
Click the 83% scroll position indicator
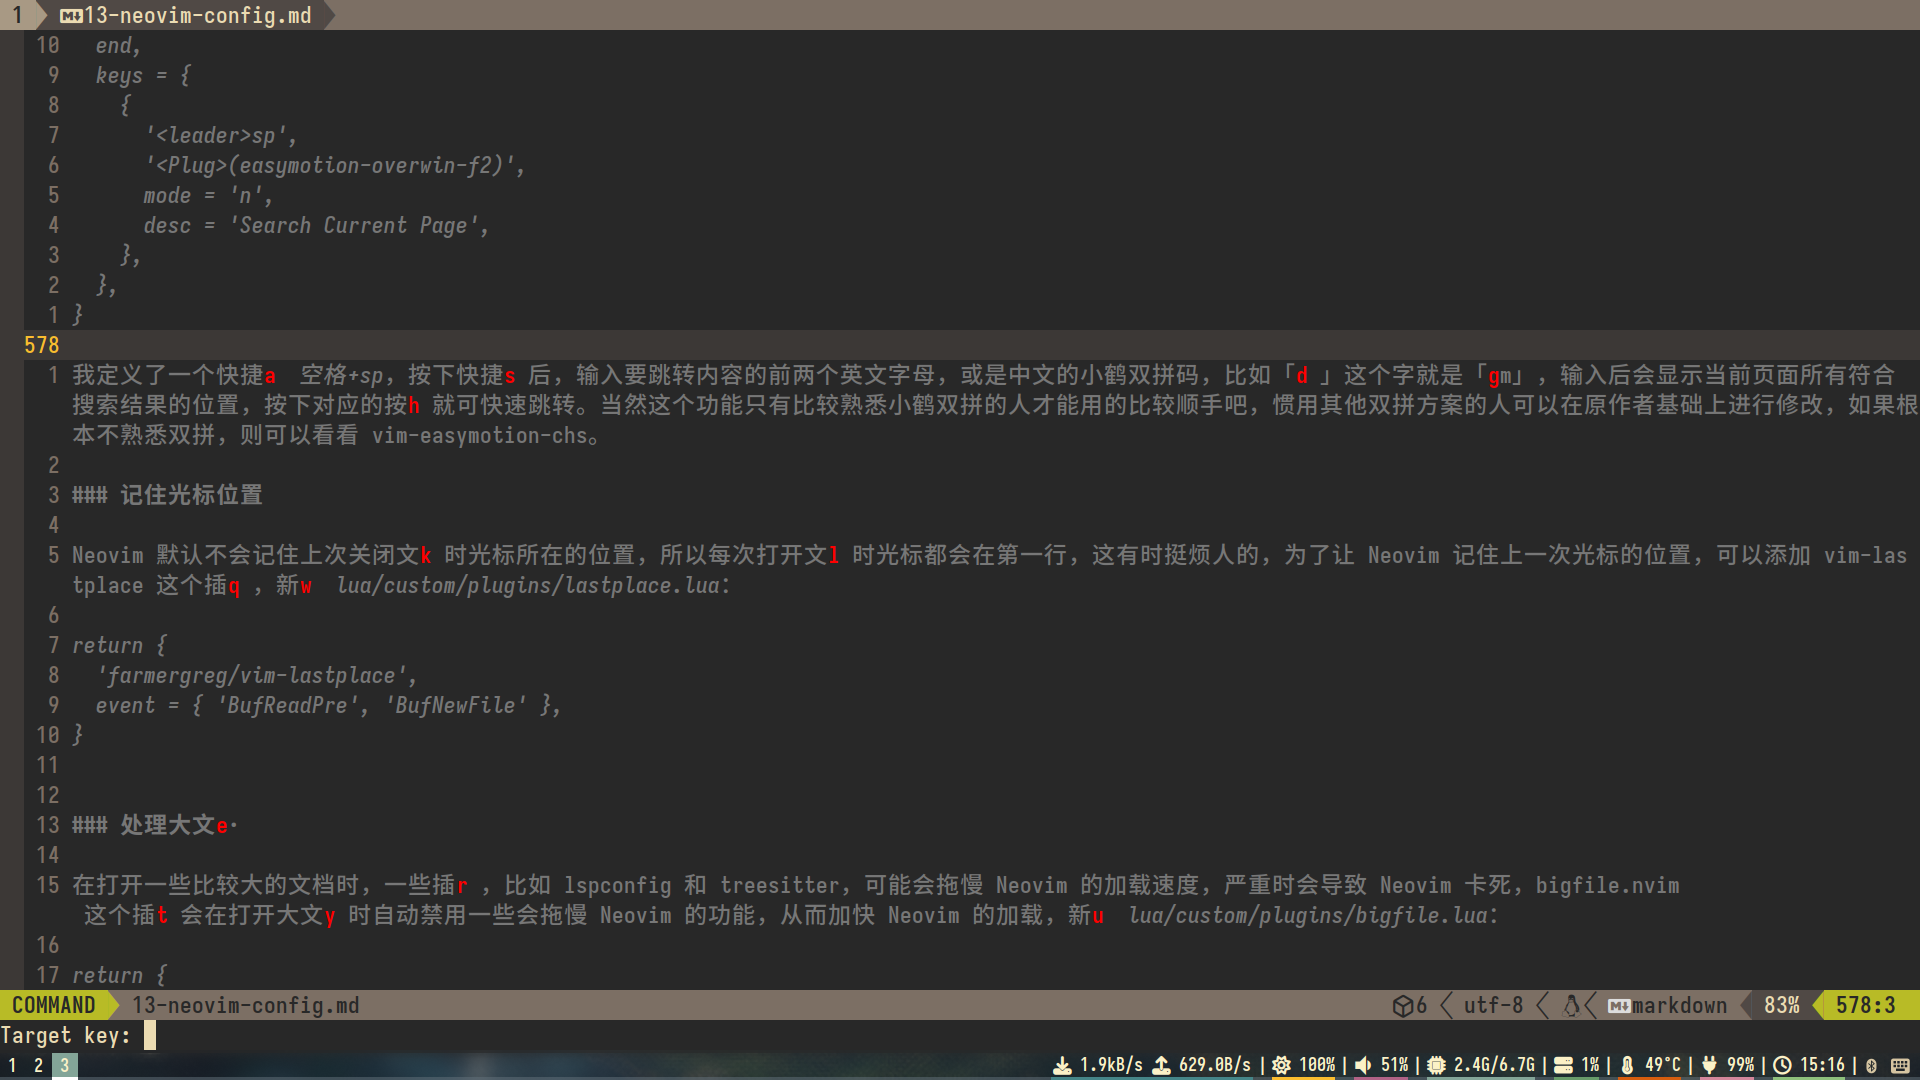pyautogui.click(x=1781, y=1006)
